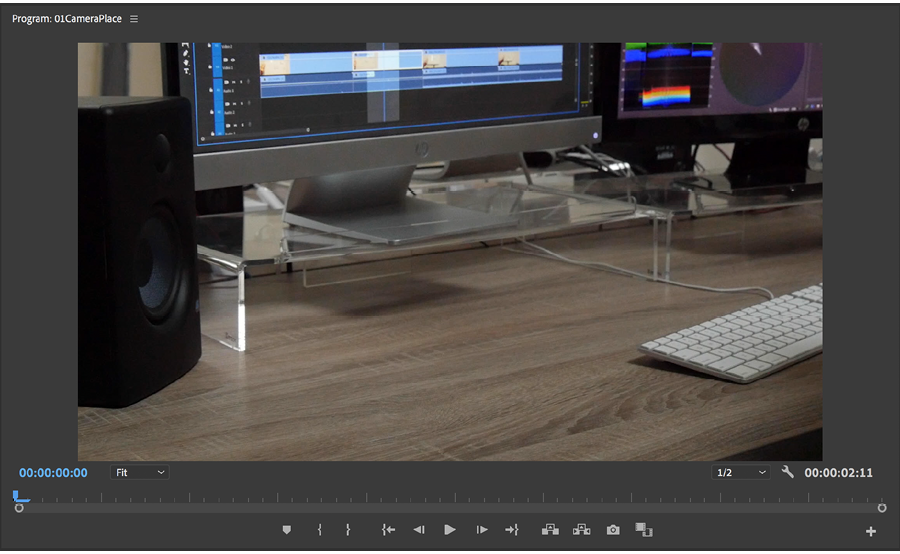Screen dimensions: 900x554
Task: Click Play to start playback
Action: tap(450, 530)
